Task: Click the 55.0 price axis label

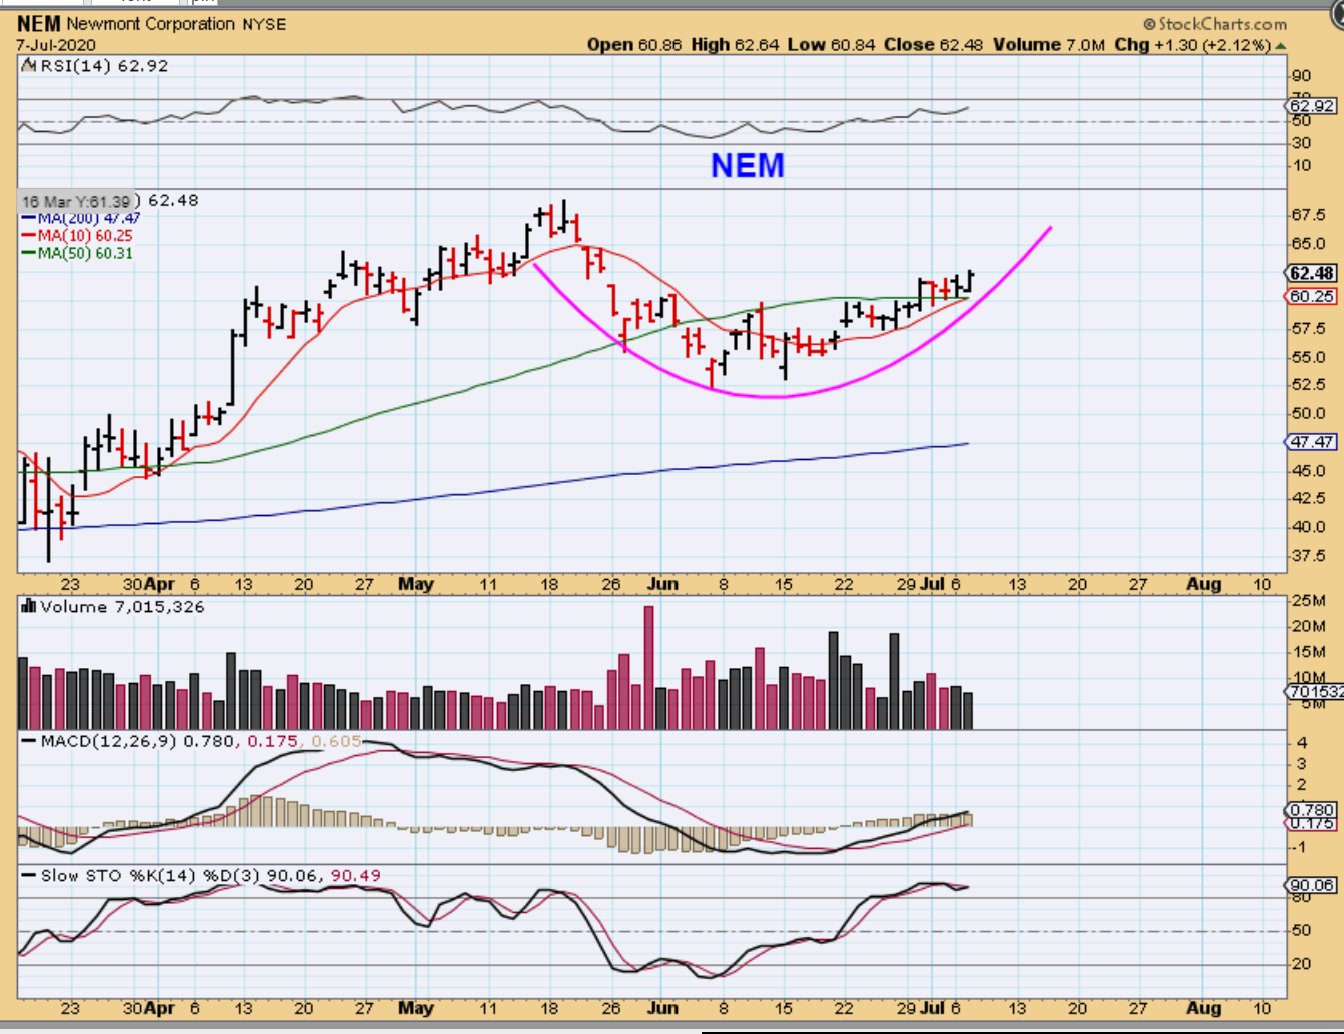Action: (1308, 357)
